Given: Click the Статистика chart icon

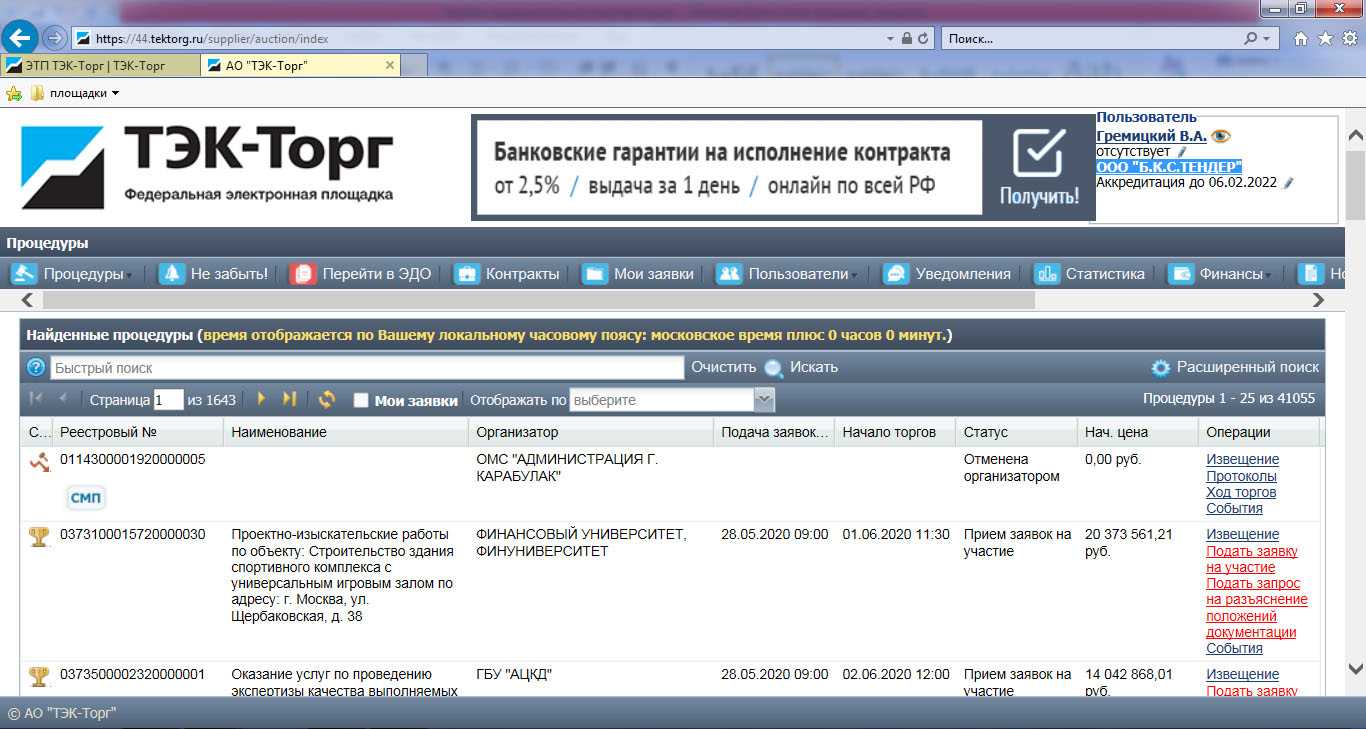Looking at the screenshot, I should coord(1047,273).
